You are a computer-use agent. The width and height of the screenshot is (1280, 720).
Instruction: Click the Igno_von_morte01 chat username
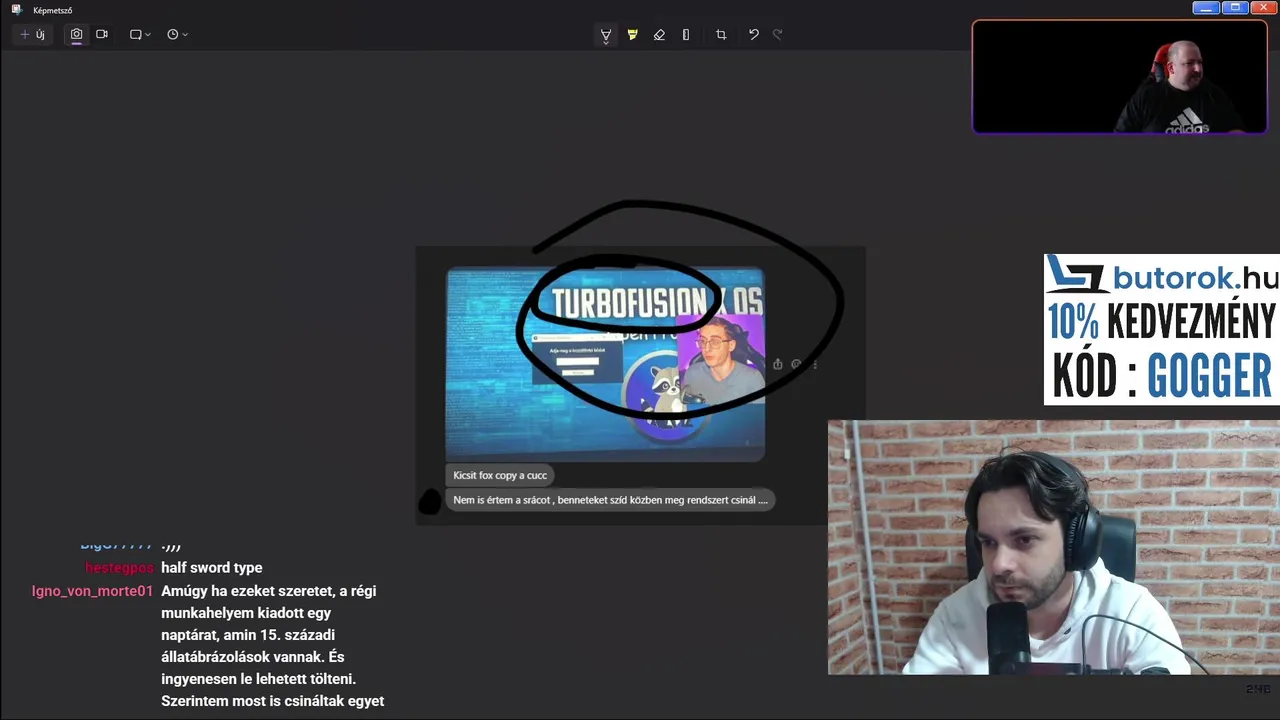click(92, 591)
